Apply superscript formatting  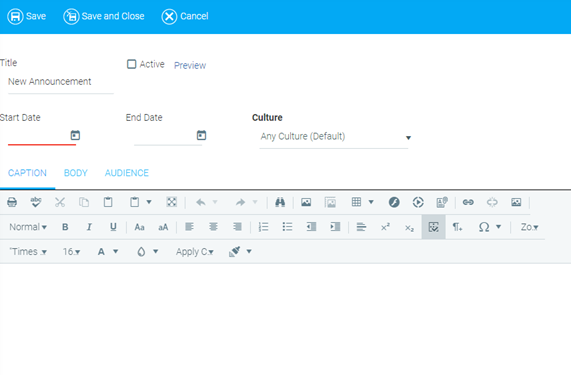click(385, 227)
